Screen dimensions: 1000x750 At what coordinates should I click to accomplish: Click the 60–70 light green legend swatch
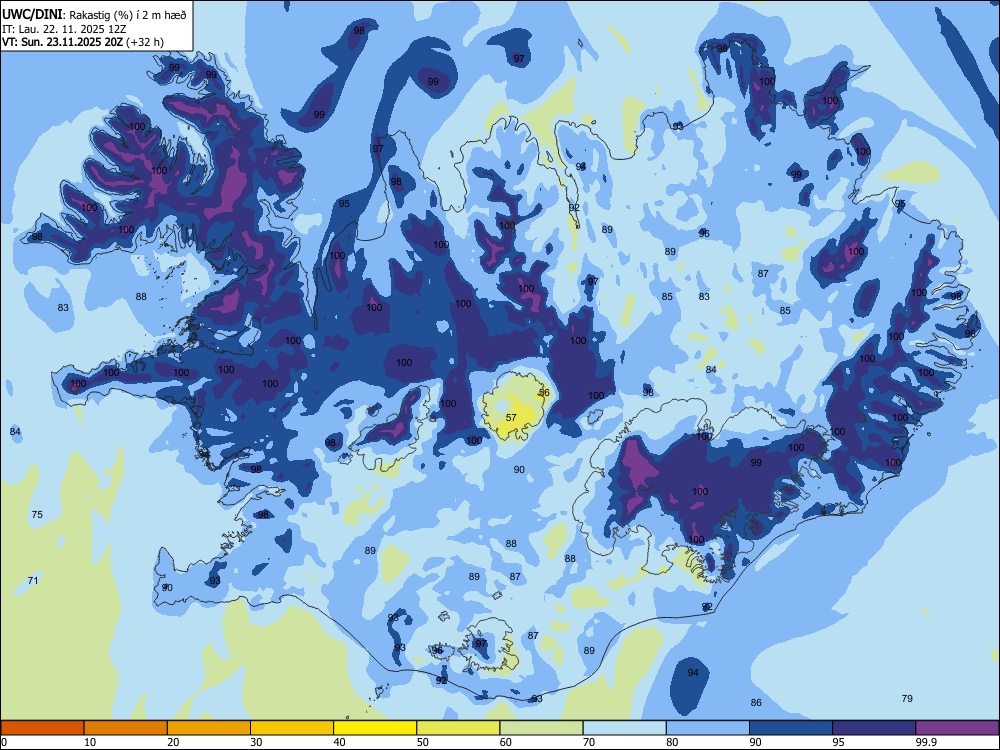(541, 728)
